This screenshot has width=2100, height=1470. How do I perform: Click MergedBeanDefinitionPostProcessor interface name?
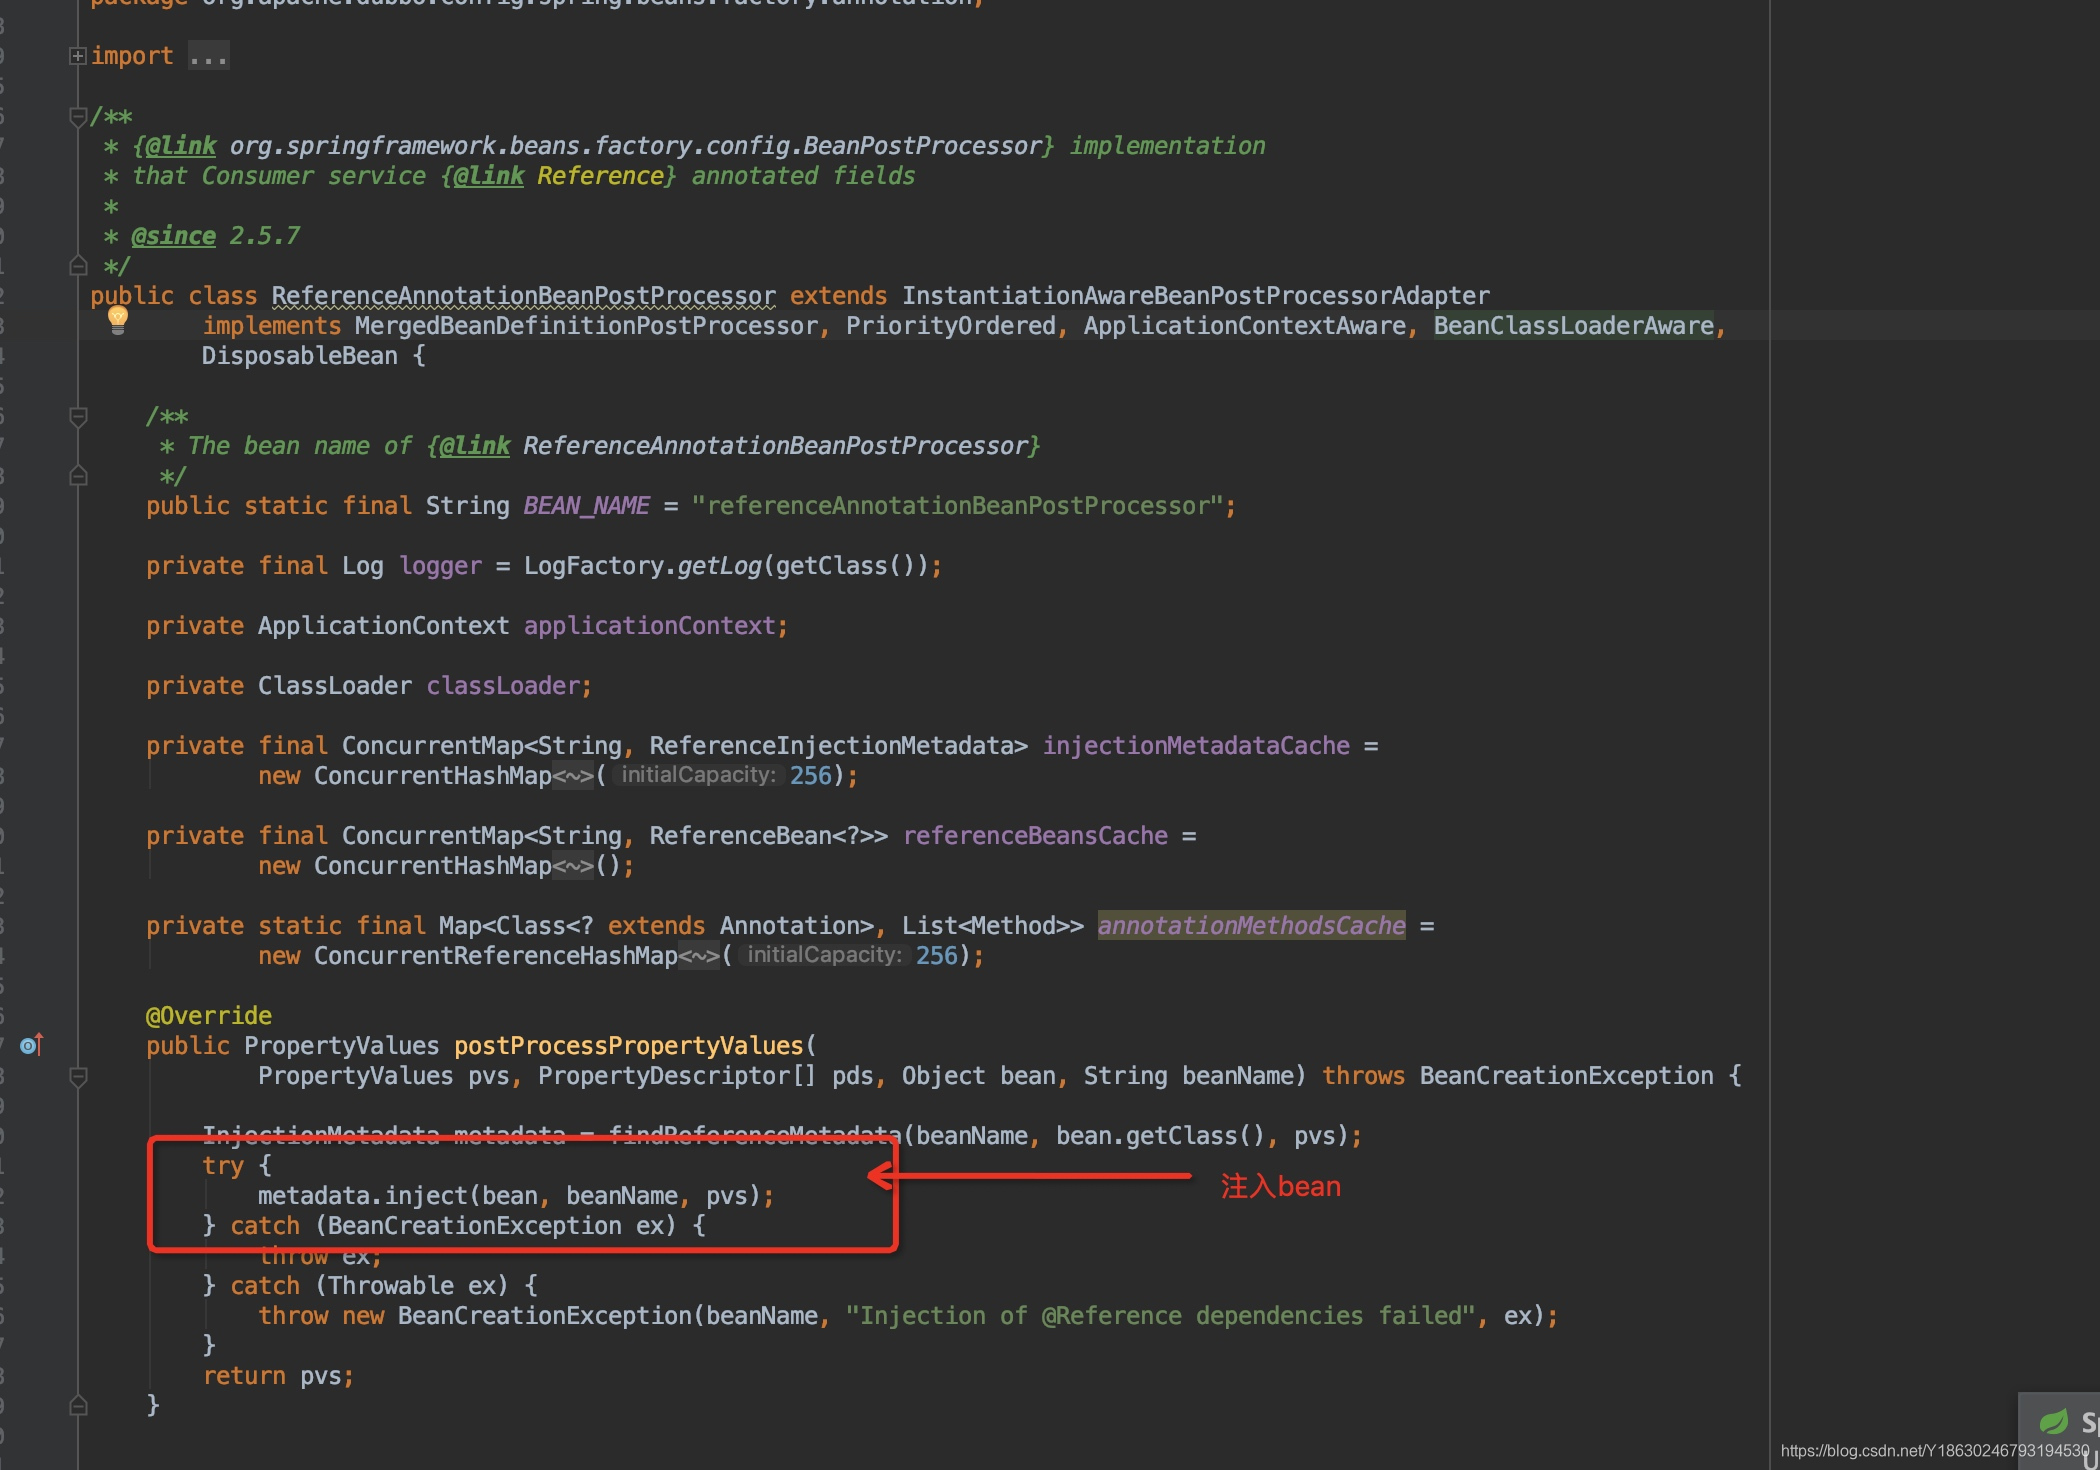click(x=587, y=326)
